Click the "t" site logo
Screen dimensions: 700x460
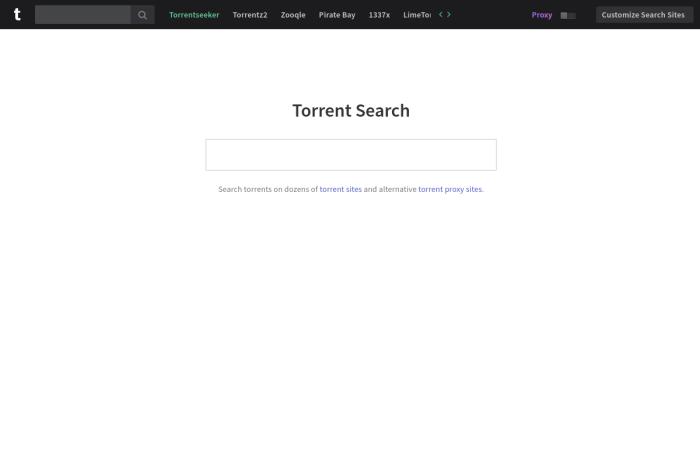point(17,15)
